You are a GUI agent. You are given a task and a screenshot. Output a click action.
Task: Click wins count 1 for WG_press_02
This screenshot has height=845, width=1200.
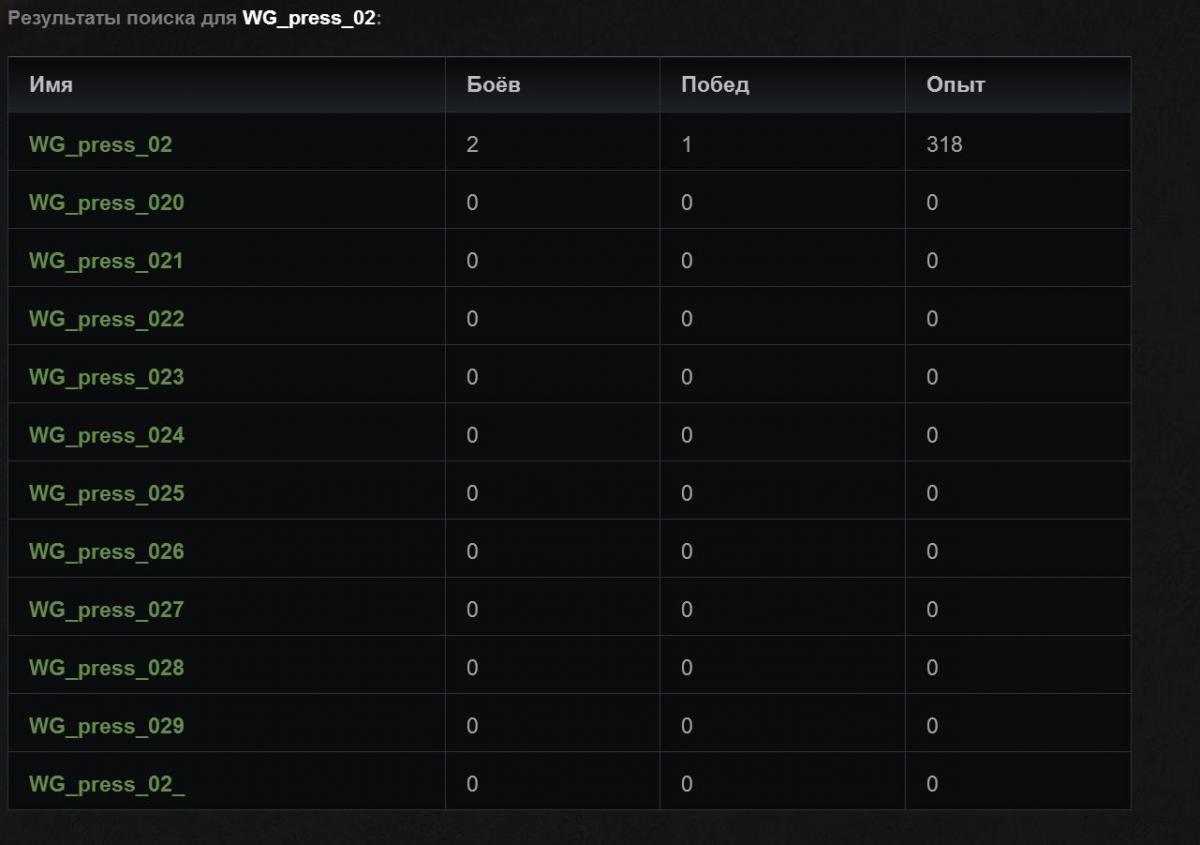[687, 145]
